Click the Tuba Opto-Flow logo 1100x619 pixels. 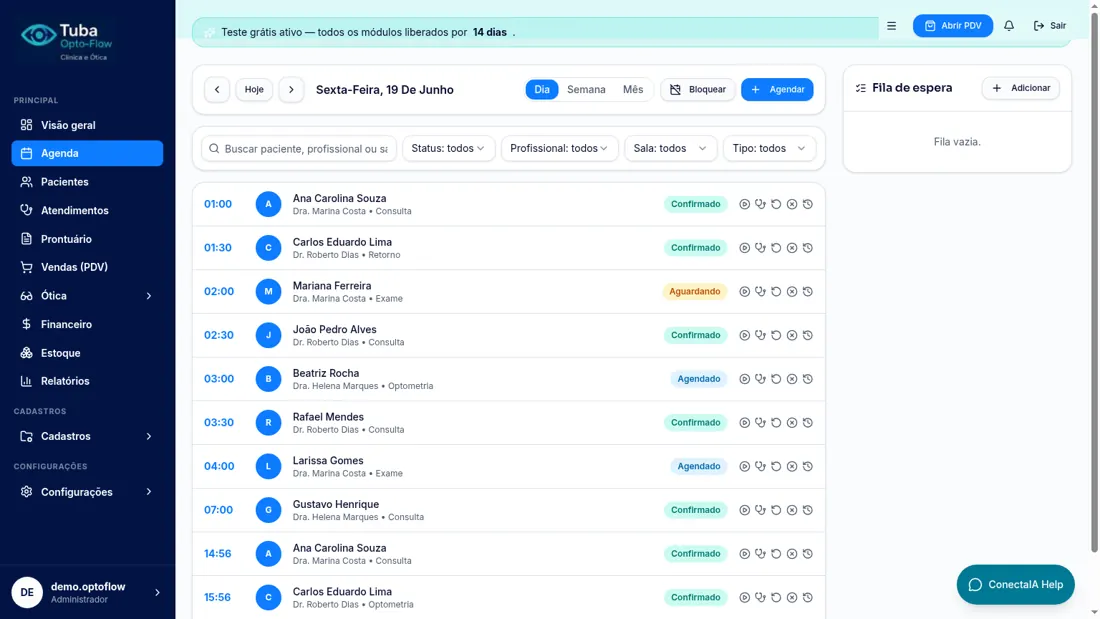coord(66,41)
